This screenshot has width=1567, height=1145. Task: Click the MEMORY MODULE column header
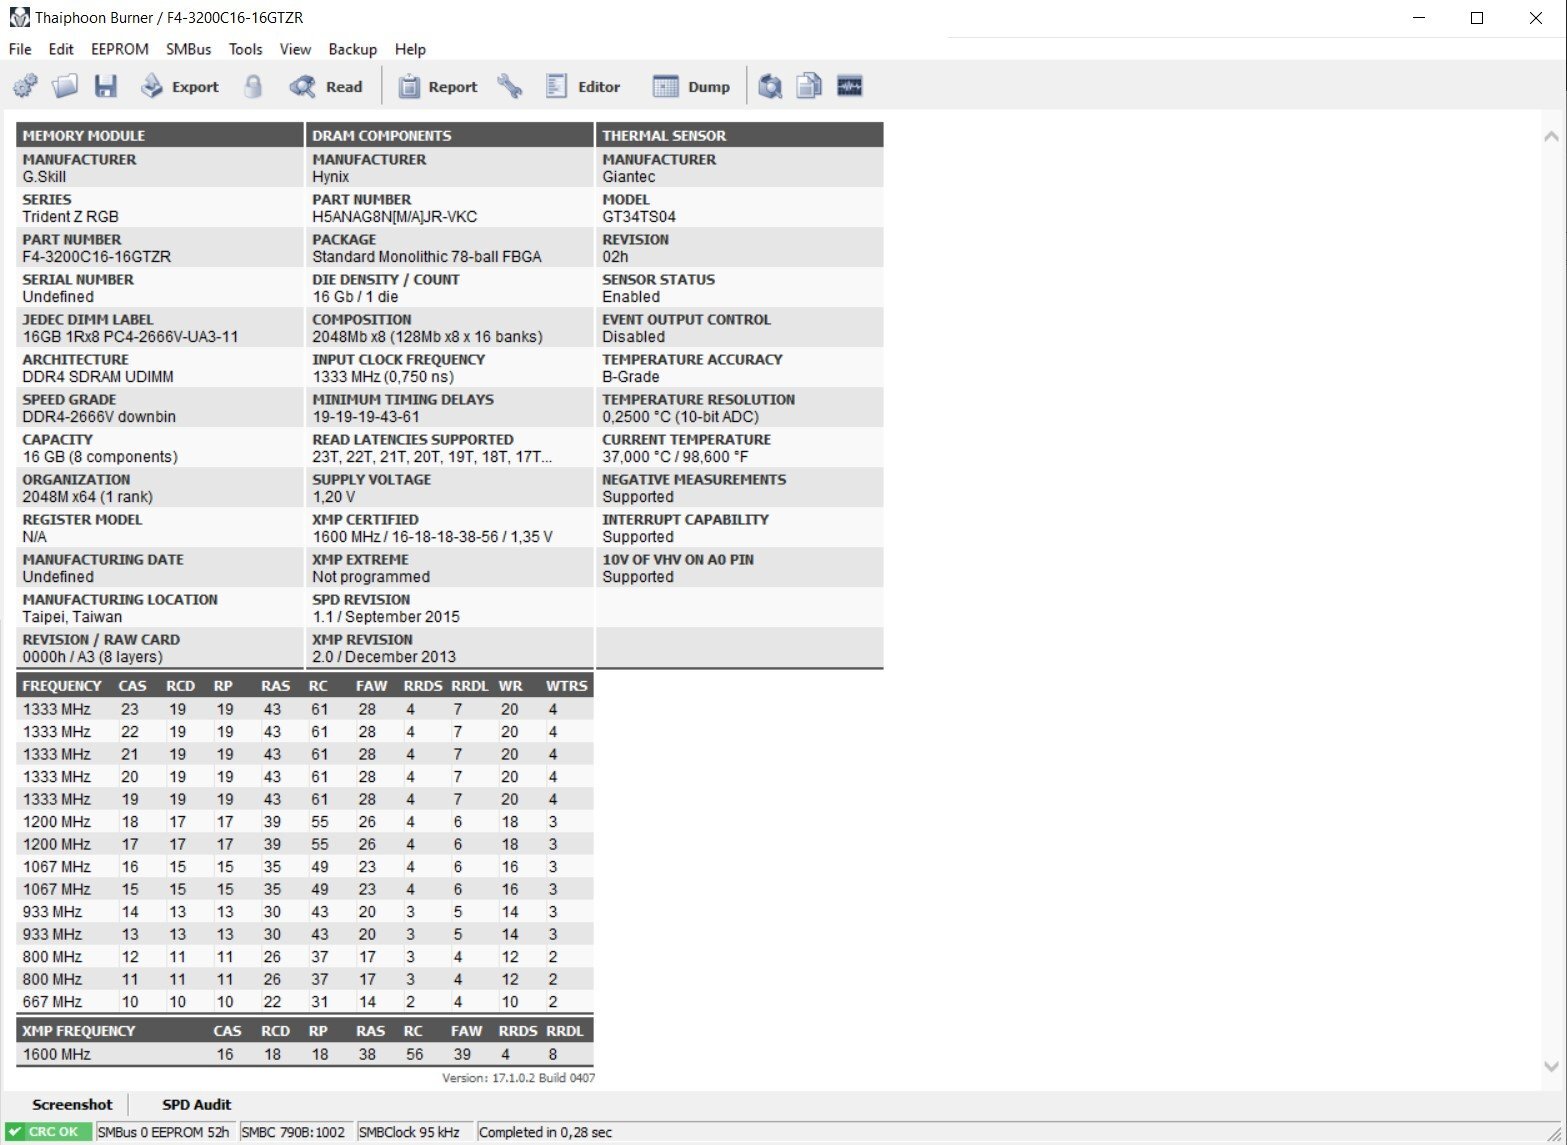click(x=160, y=135)
